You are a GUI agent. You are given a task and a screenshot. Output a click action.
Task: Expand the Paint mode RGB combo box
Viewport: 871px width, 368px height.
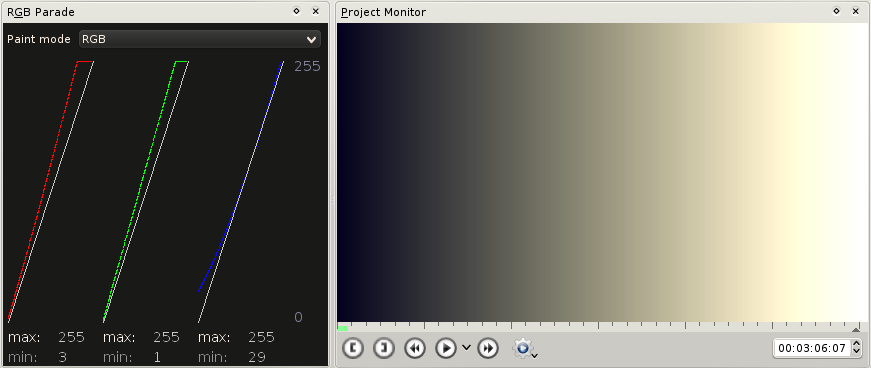click(200, 39)
